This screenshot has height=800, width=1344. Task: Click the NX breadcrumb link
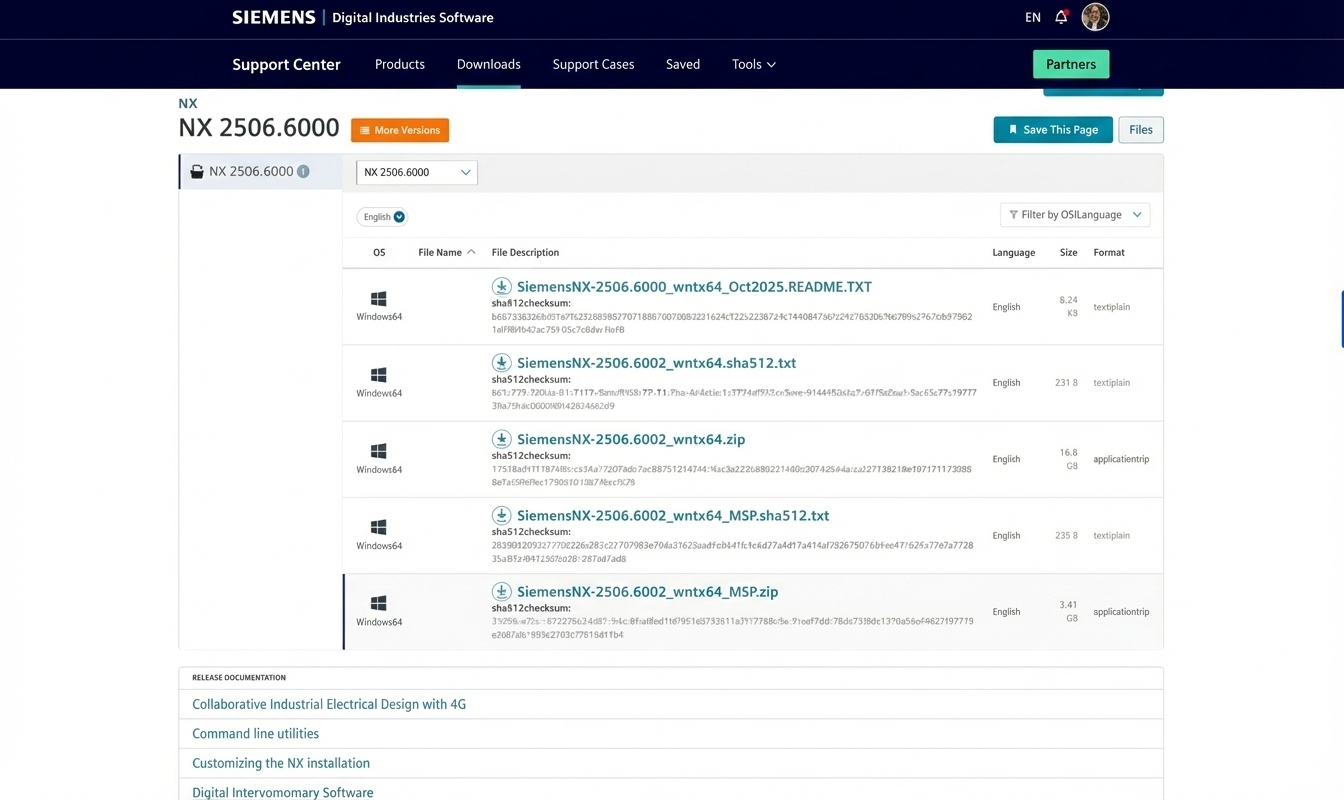188,103
